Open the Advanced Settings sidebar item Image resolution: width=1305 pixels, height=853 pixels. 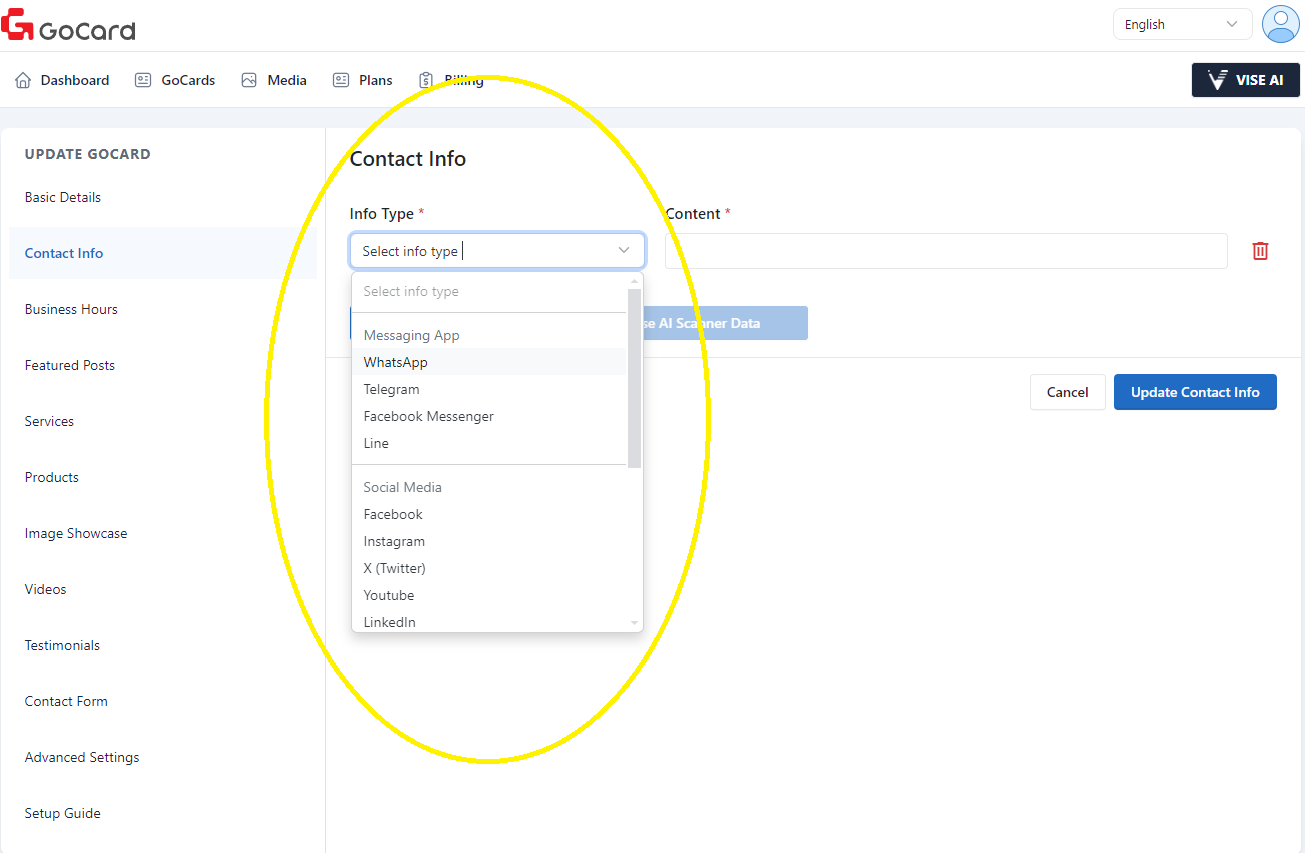point(82,757)
